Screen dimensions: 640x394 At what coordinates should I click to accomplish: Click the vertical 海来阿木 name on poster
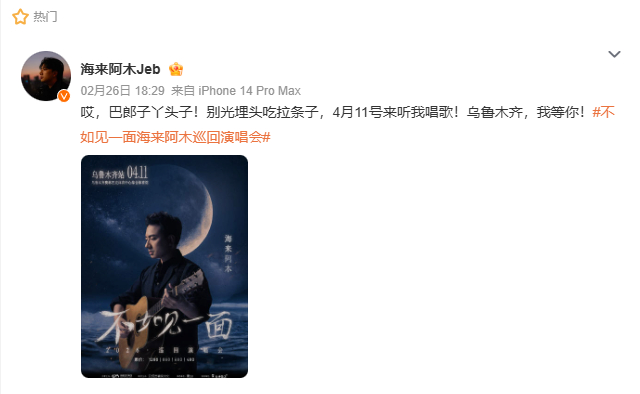[x=228, y=253]
